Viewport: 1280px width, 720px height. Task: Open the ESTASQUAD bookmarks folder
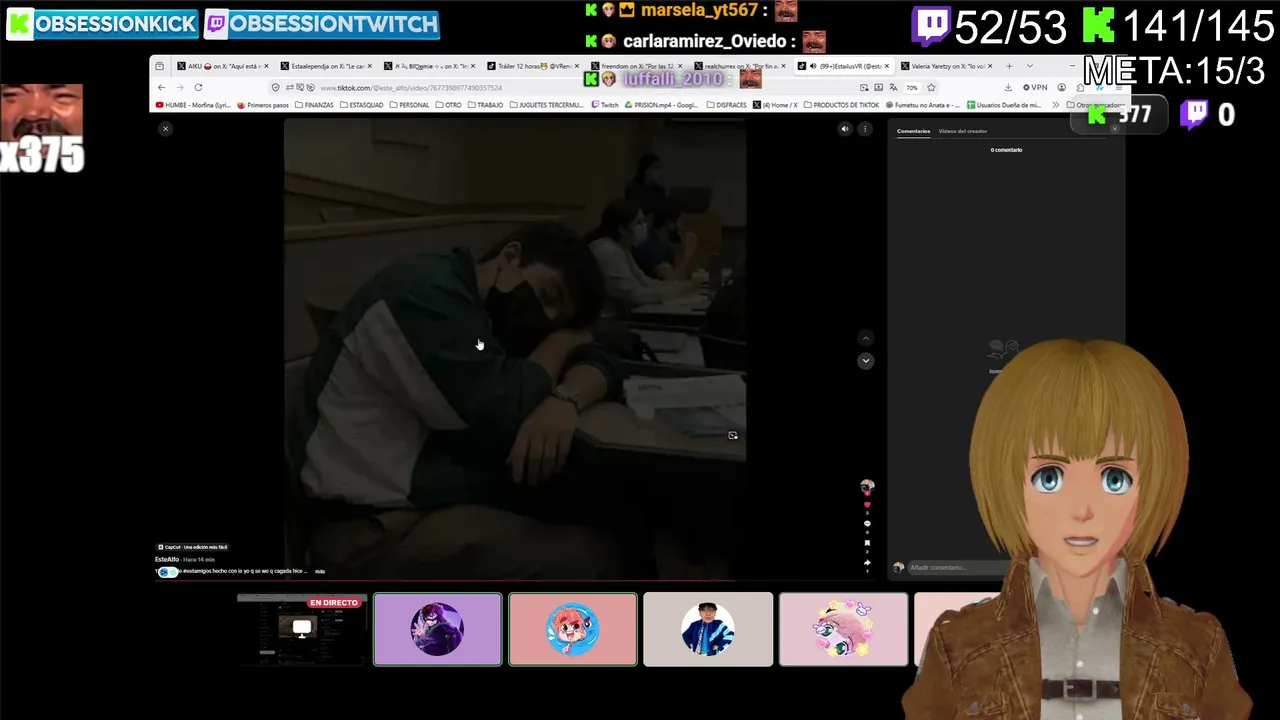[362, 105]
